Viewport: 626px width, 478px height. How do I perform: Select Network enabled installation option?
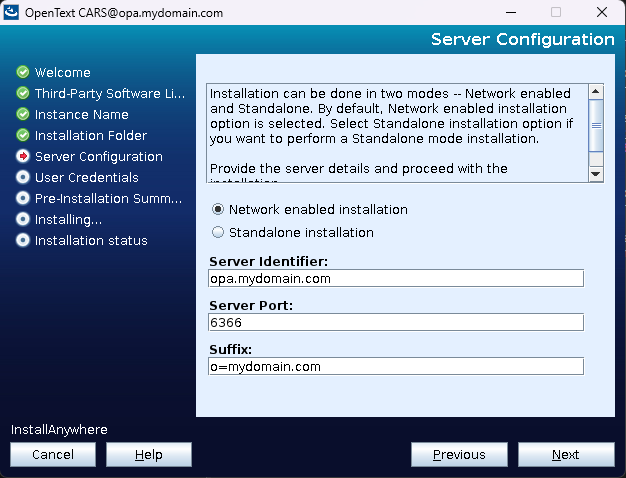pos(218,210)
